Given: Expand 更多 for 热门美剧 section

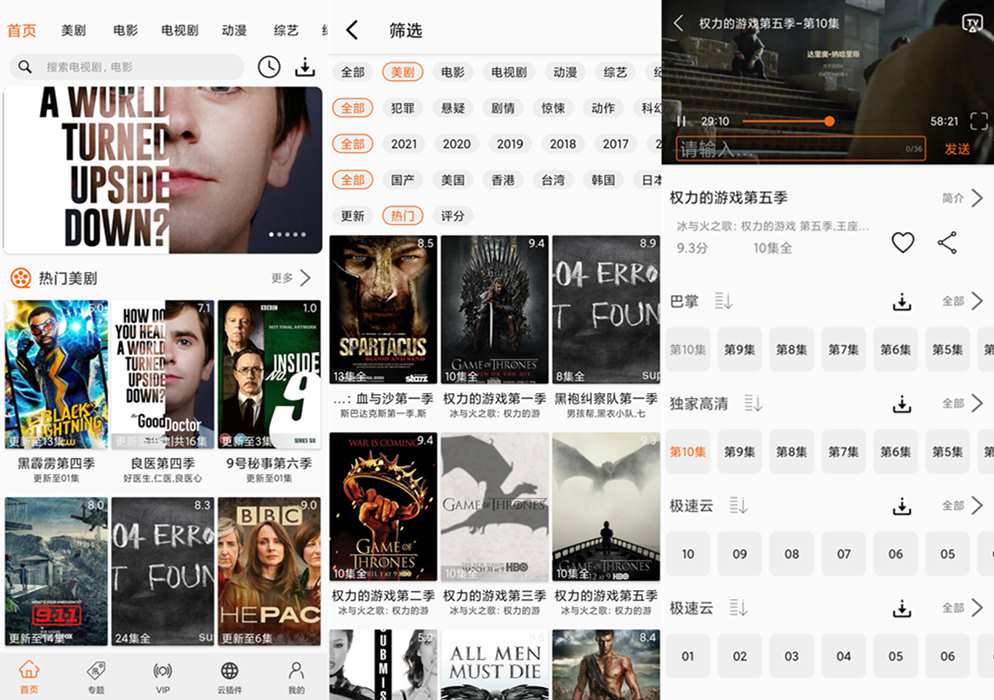Looking at the screenshot, I should [x=291, y=278].
